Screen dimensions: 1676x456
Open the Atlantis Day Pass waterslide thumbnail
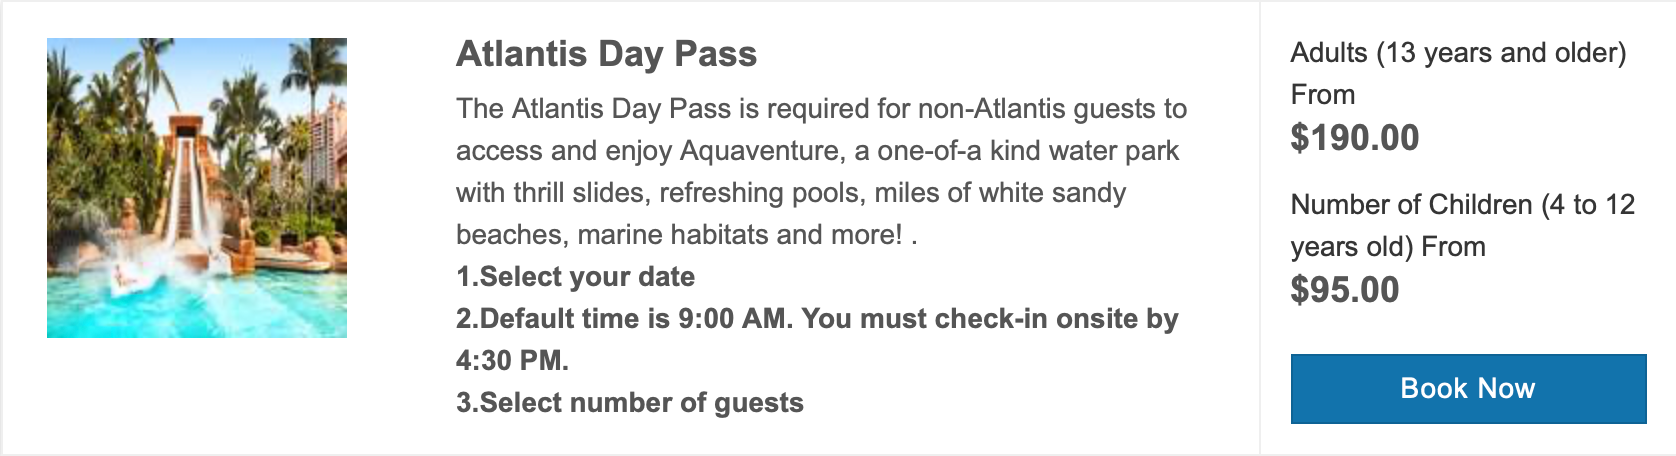click(x=197, y=188)
